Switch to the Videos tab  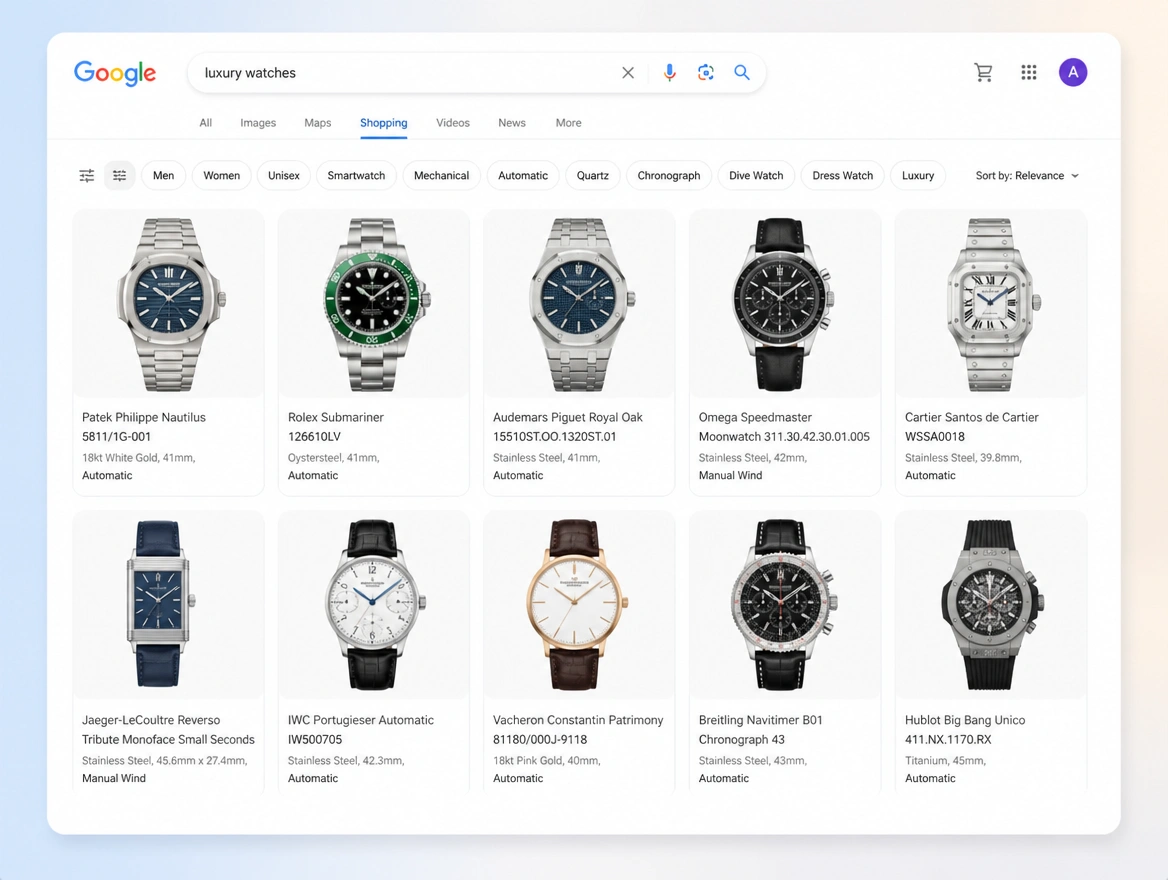click(453, 123)
